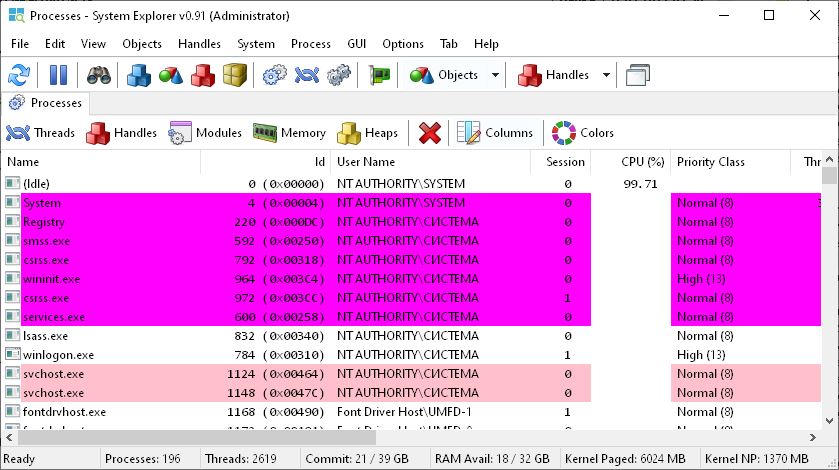Sort by the User Name column header
Screen dimensions: 839x470
430,162
